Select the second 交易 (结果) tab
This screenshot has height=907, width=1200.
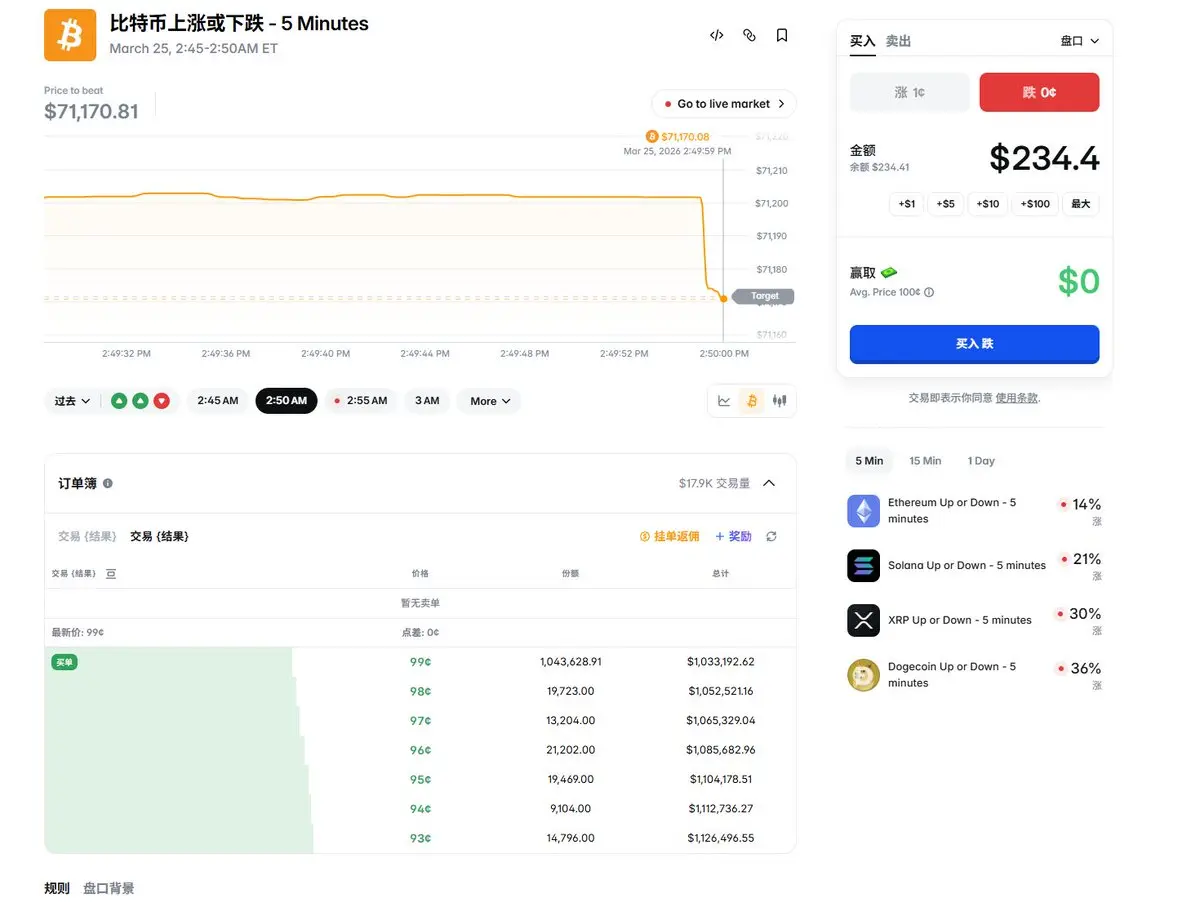[159, 537]
